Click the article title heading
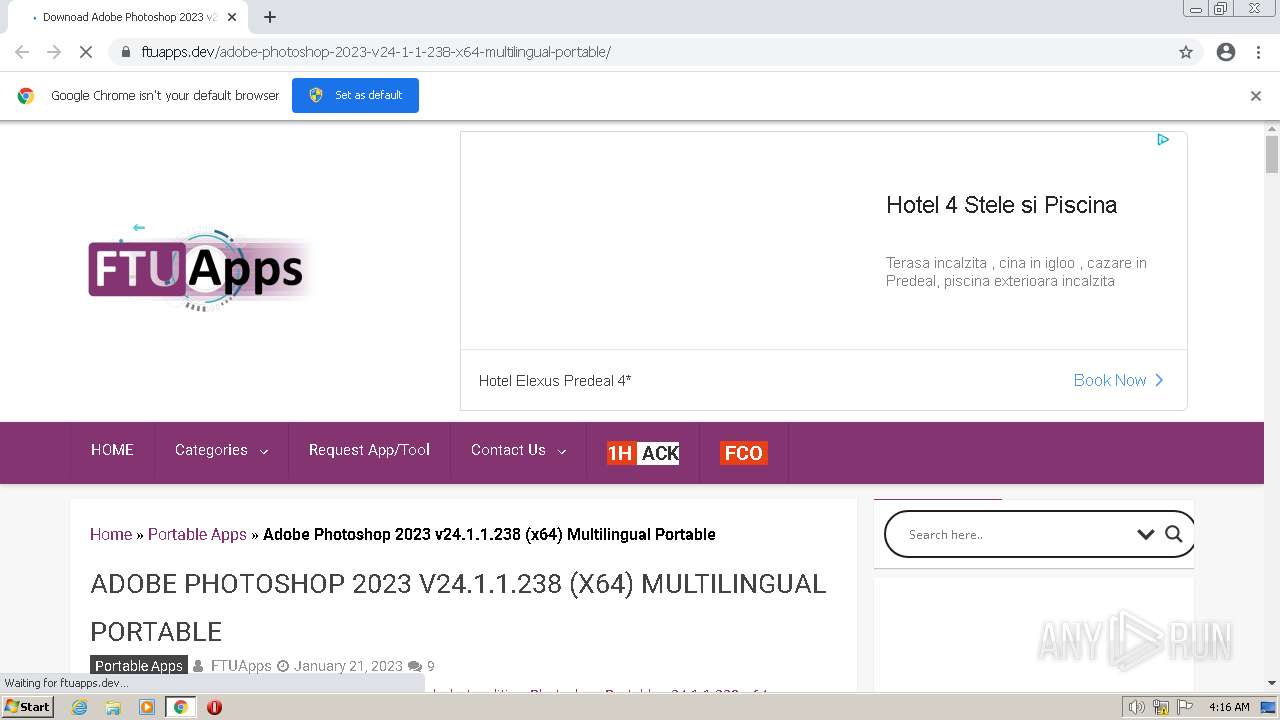 458,607
